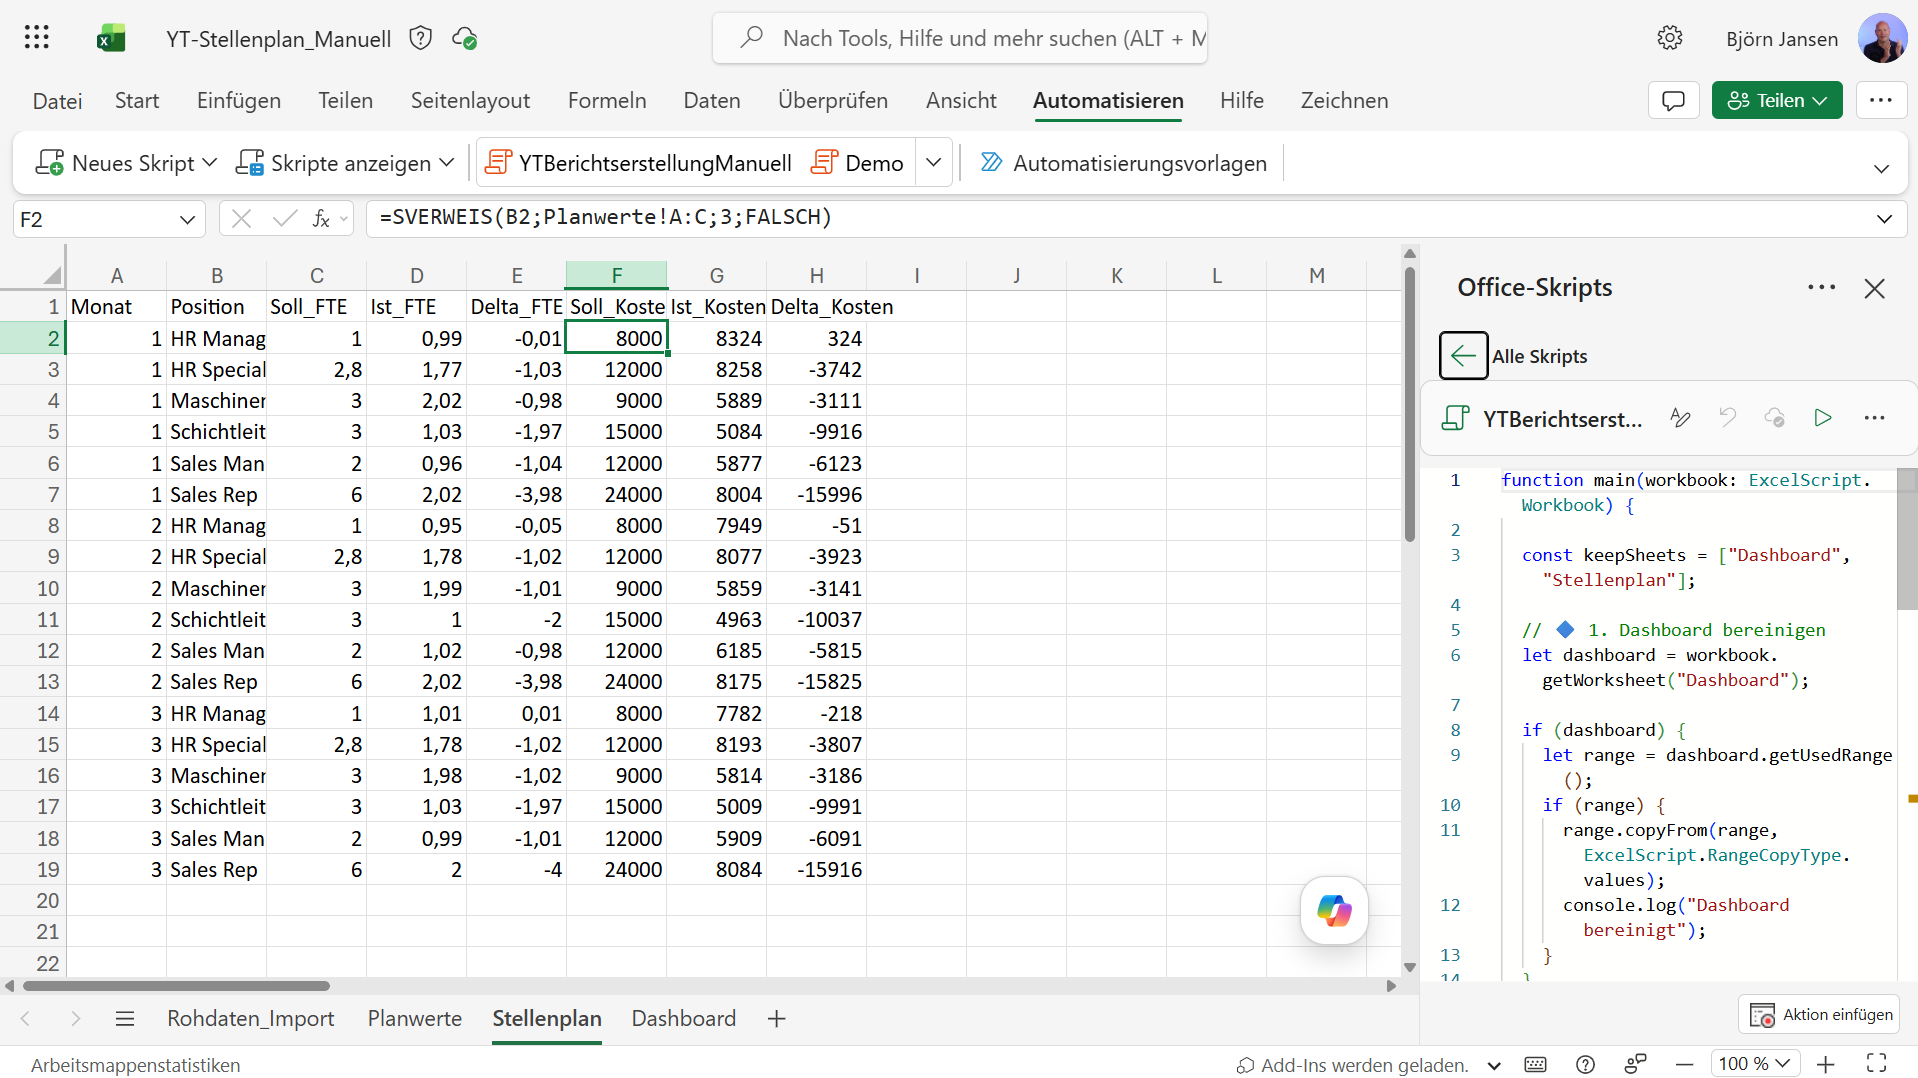Open Arbeitsmappenstatistiken
Image resolution: width=1918 pixels, height=1078 pixels.
point(135,1065)
